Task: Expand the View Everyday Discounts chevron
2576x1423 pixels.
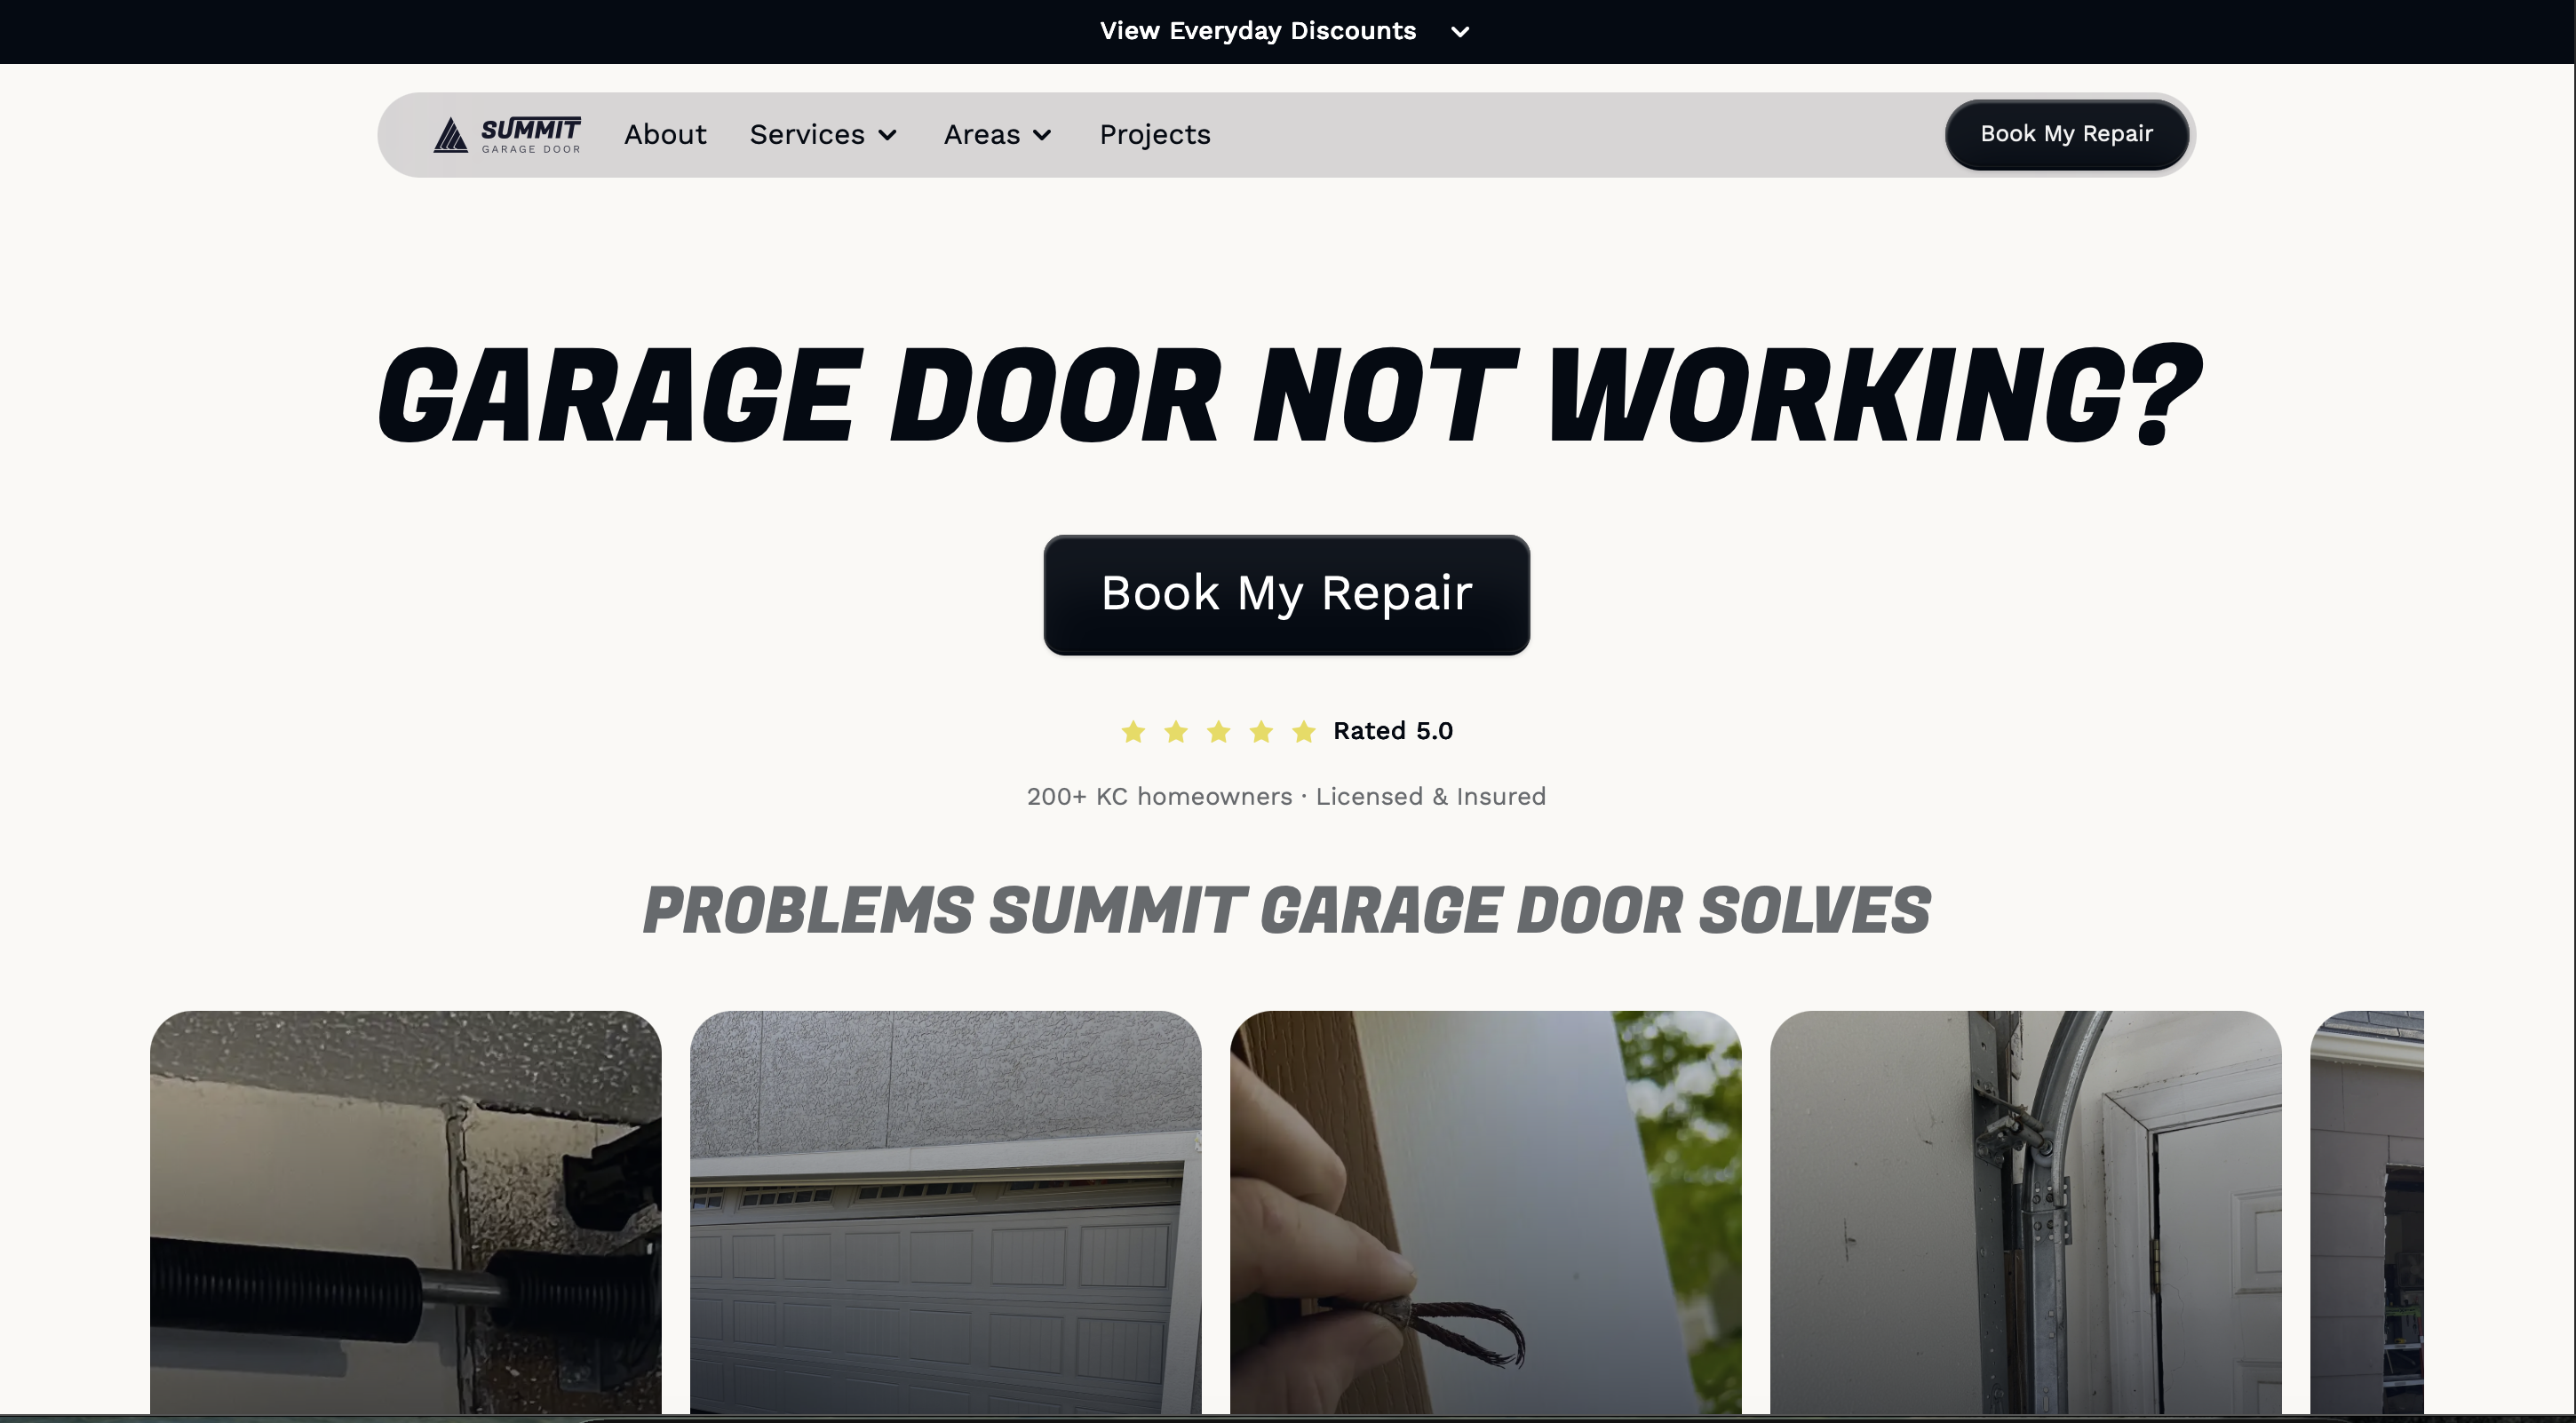Action: [1460, 32]
